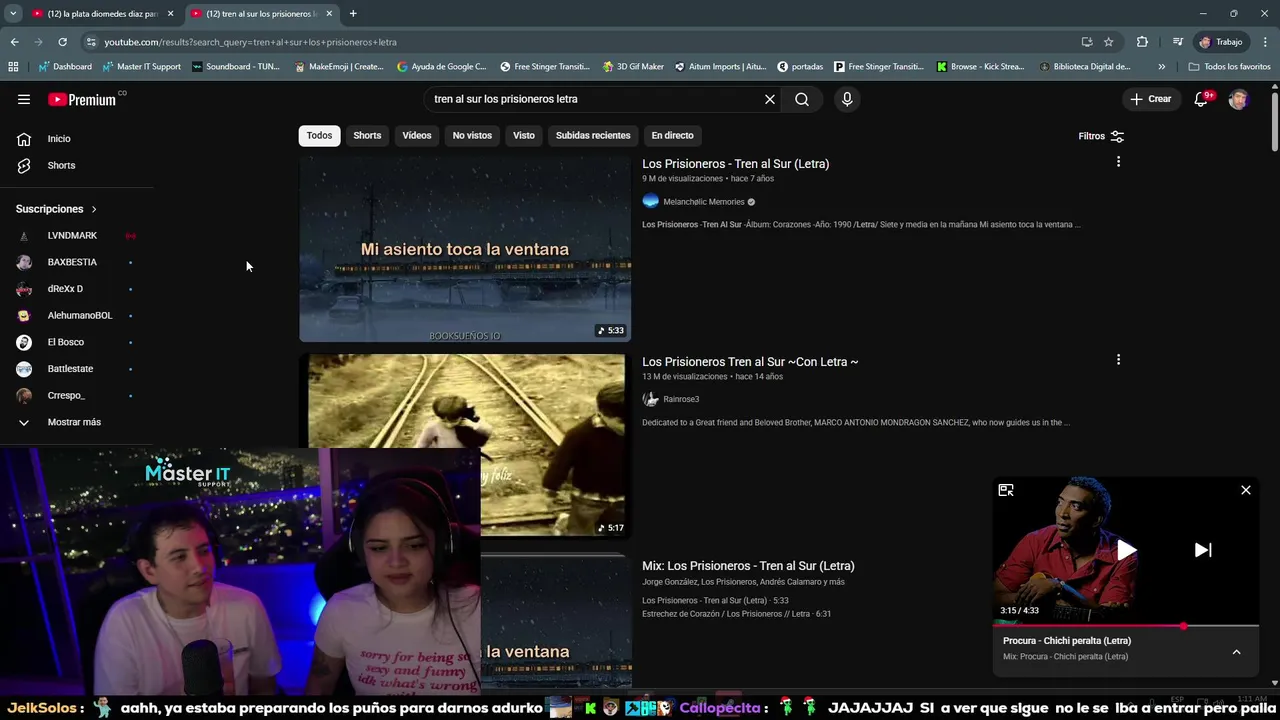
Task: Expand Mostrar más subscriptions
Action: (x=74, y=422)
